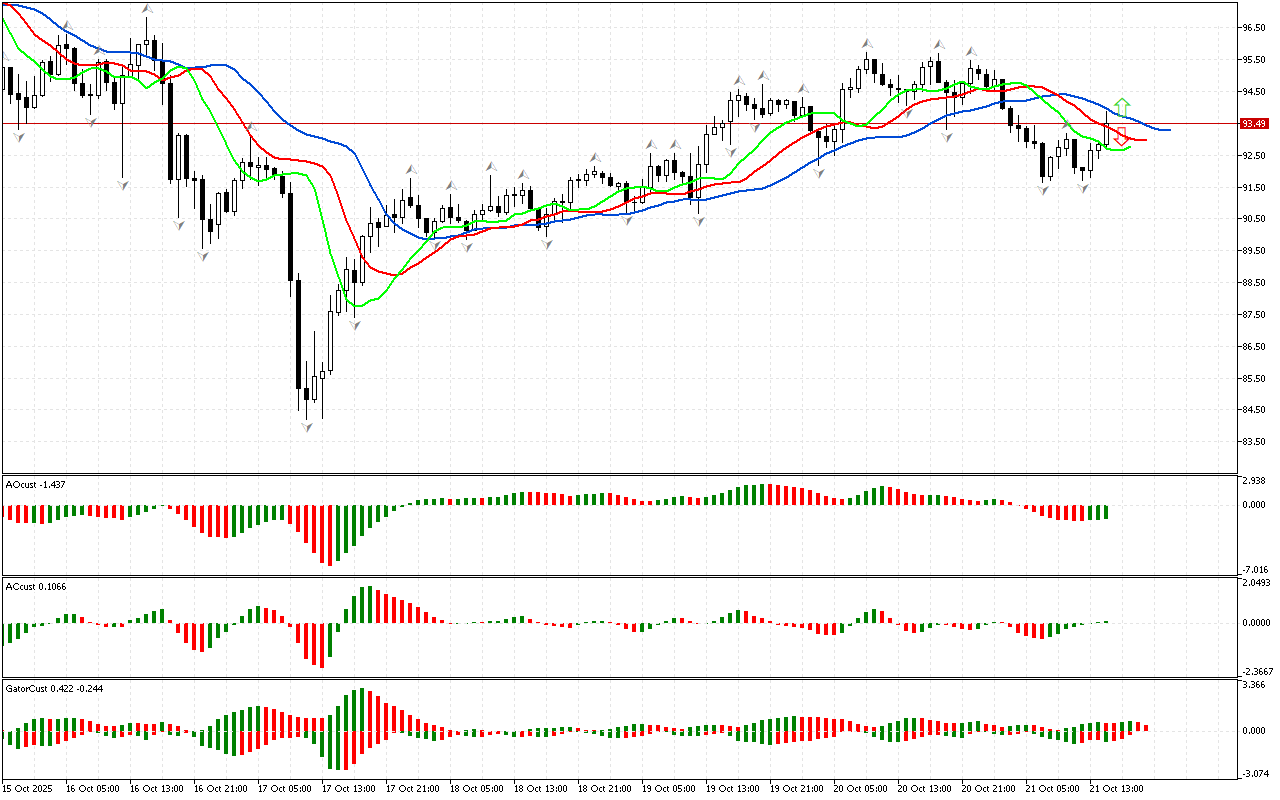Click the 21 Oct 13:00 time label
The image size is (1280, 800).
coord(1117,788)
